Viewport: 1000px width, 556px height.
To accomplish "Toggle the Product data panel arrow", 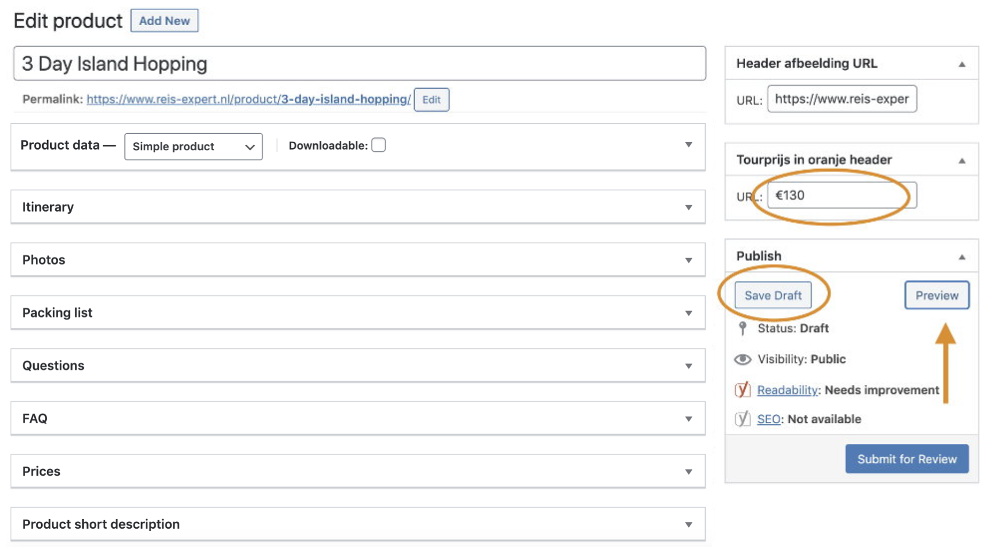I will coord(689,145).
